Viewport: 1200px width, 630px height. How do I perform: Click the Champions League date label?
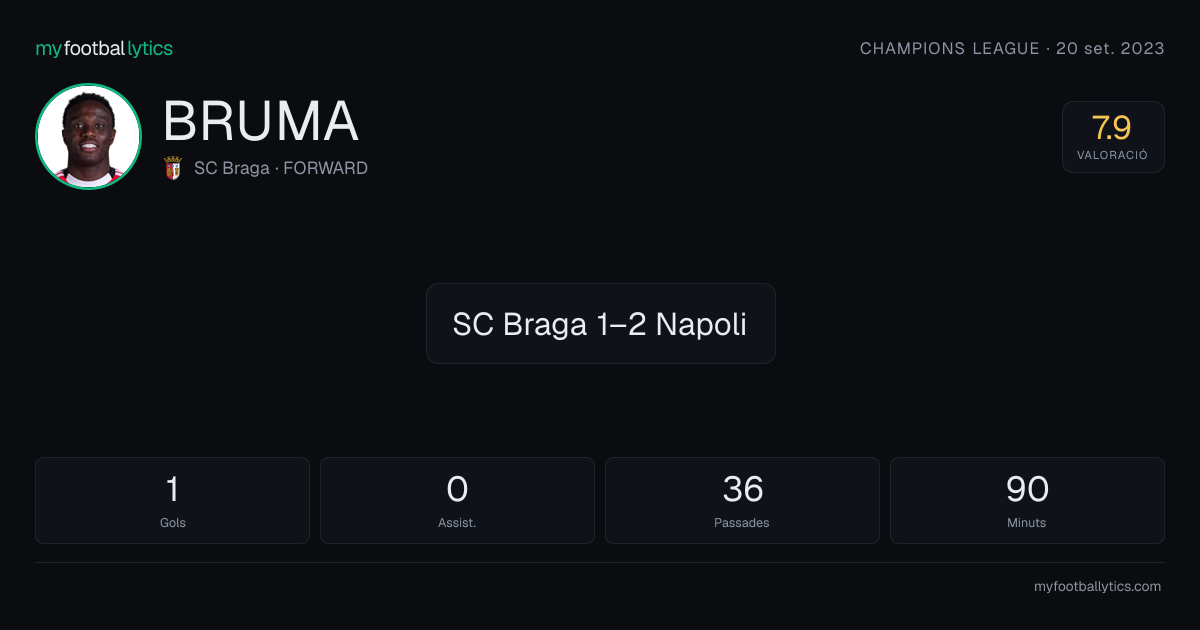pyautogui.click(x=1012, y=48)
